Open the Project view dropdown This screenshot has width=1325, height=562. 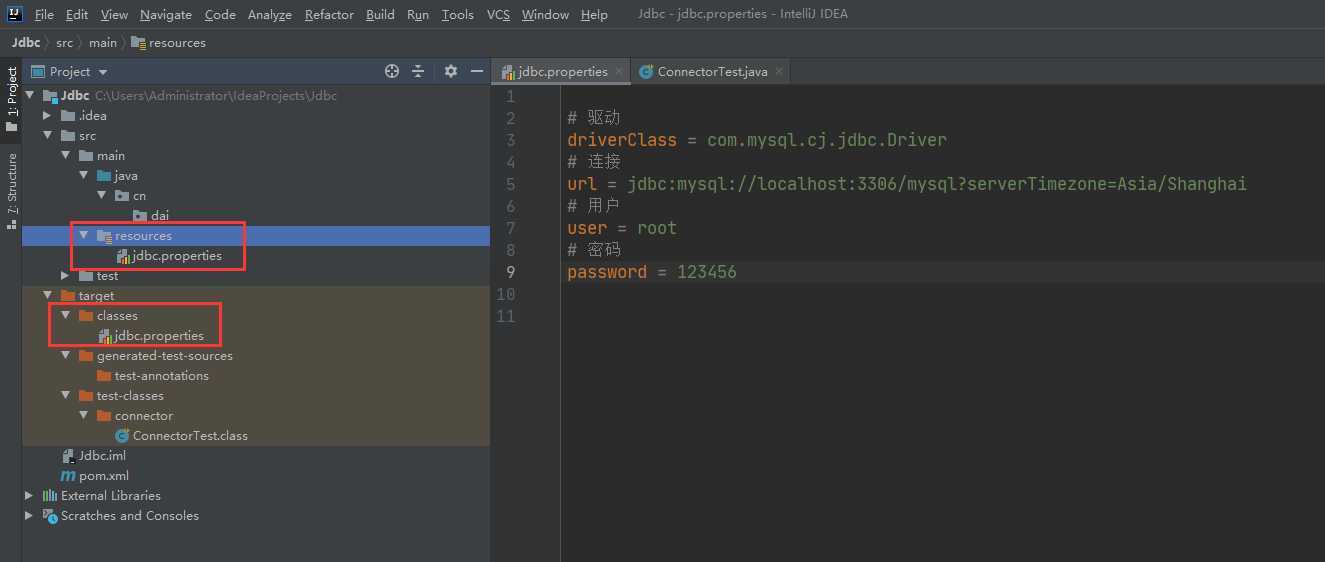[x=69, y=72]
